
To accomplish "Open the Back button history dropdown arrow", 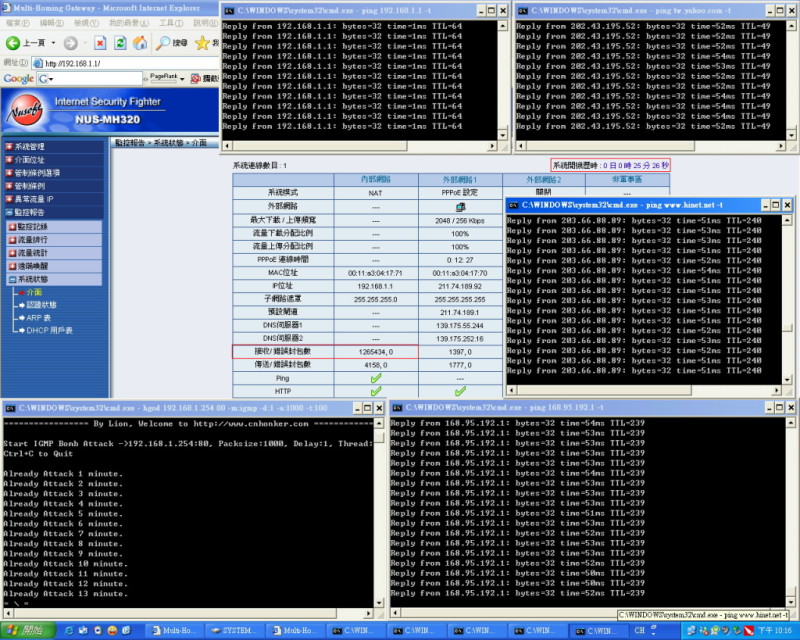I will 53,43.
